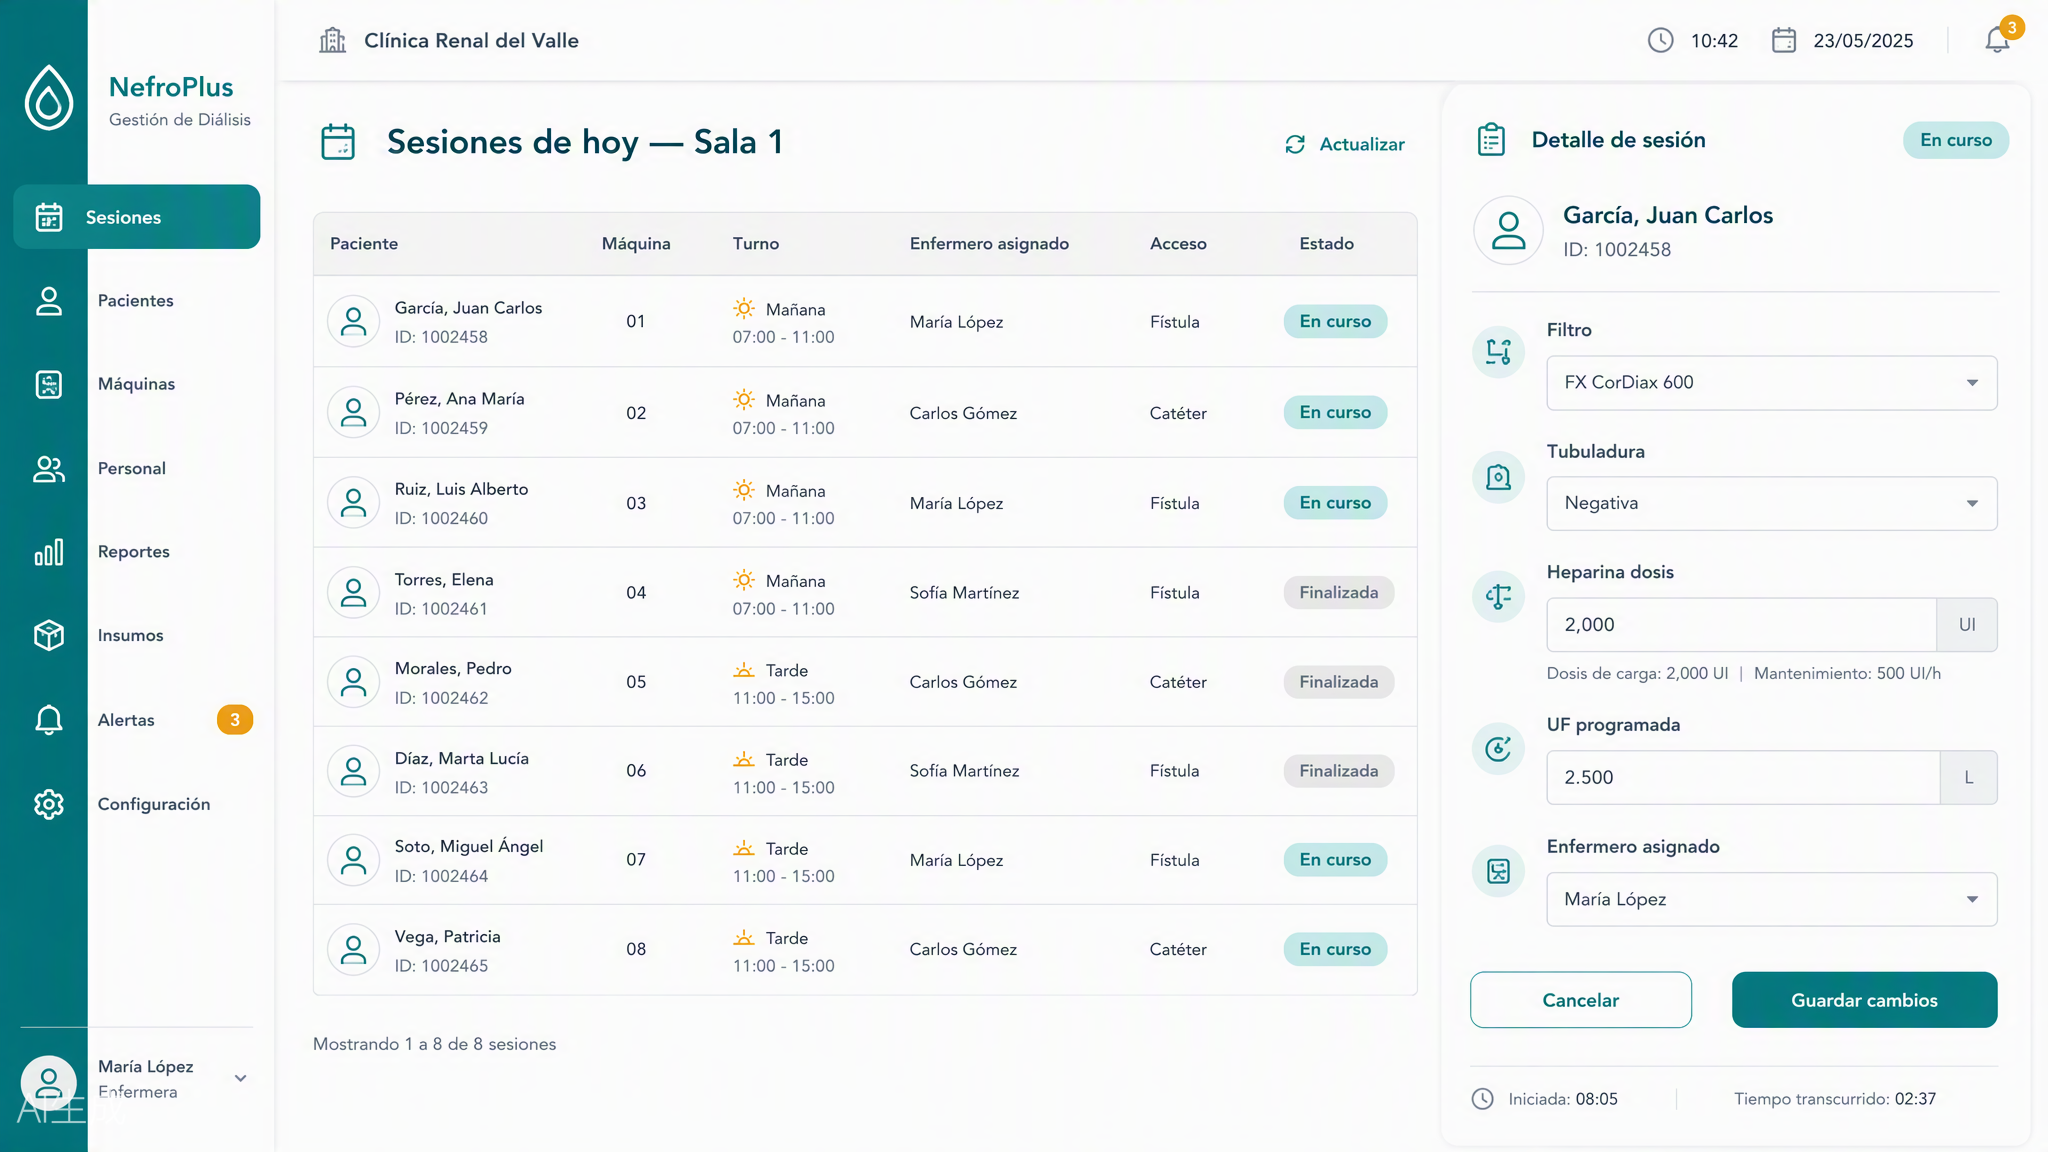Click En curso status for Soto, Miguel Ángel
Screen dimensions: 2048x1152
1335,860
